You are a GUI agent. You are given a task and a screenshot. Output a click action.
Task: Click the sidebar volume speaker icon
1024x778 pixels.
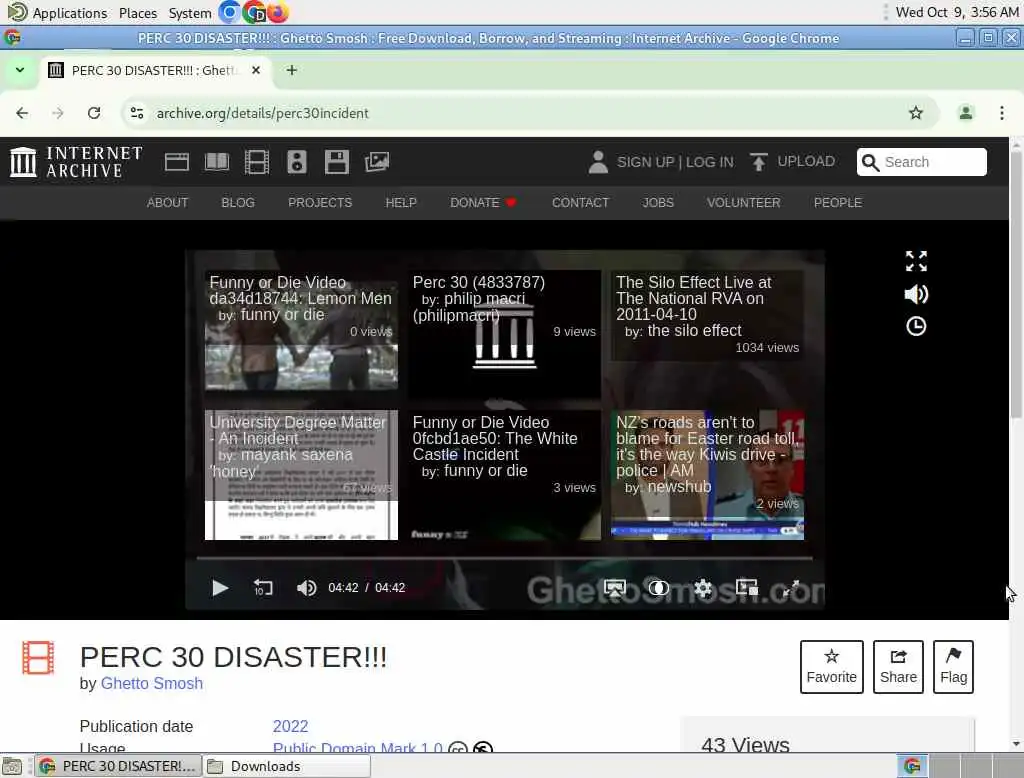point(916,294)
